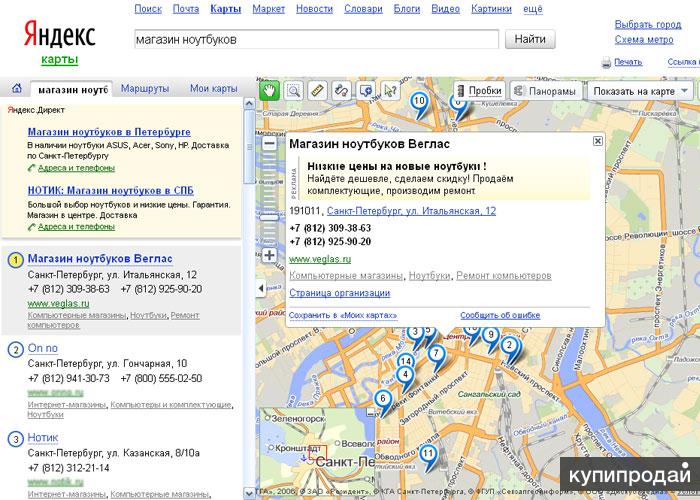The height and width of the screenshot is (500, 700).
Task: Open the Мои карты tab
Action: pos(213,89)
